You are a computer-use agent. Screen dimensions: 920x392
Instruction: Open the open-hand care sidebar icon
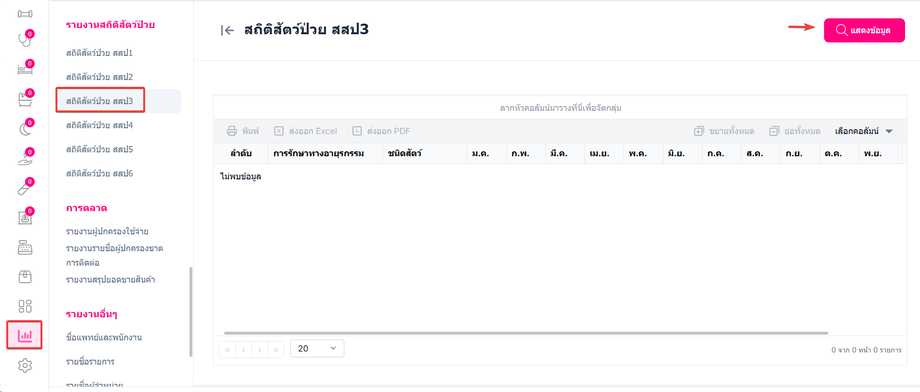[x=25, y=158]
